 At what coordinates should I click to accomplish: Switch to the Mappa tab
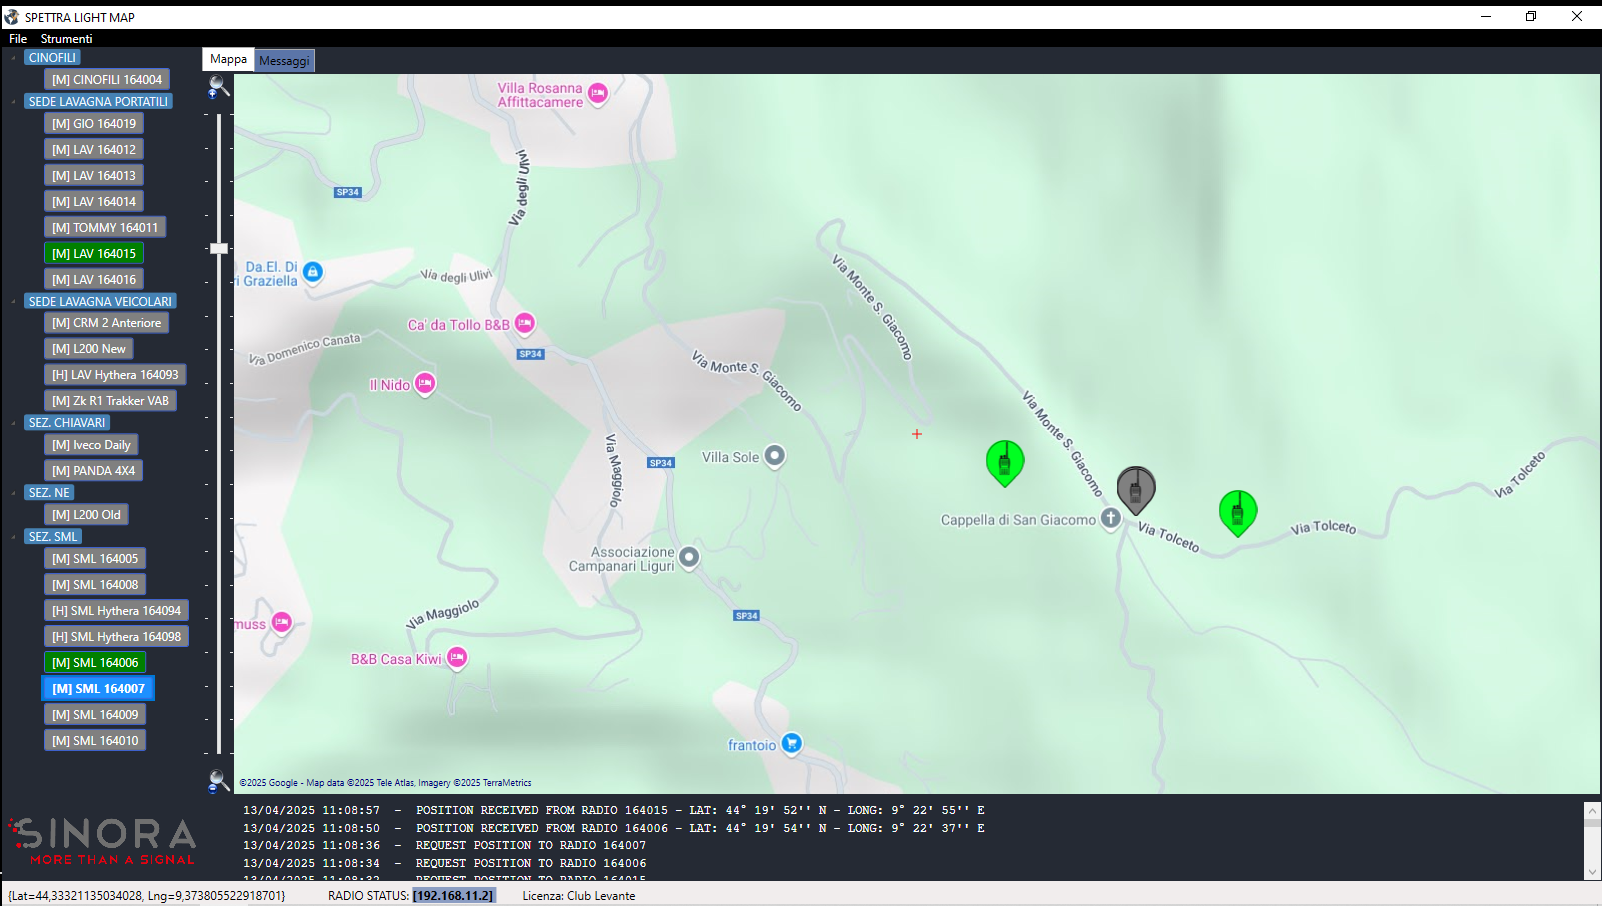tap(228, 59)
